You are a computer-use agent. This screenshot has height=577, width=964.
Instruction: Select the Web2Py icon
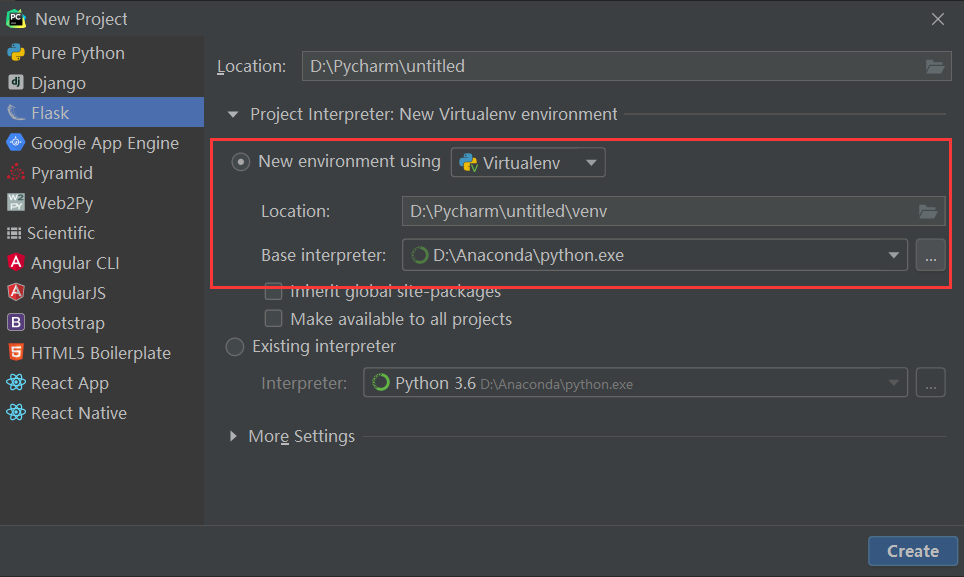pyautogui.click(x=16, y=202)
